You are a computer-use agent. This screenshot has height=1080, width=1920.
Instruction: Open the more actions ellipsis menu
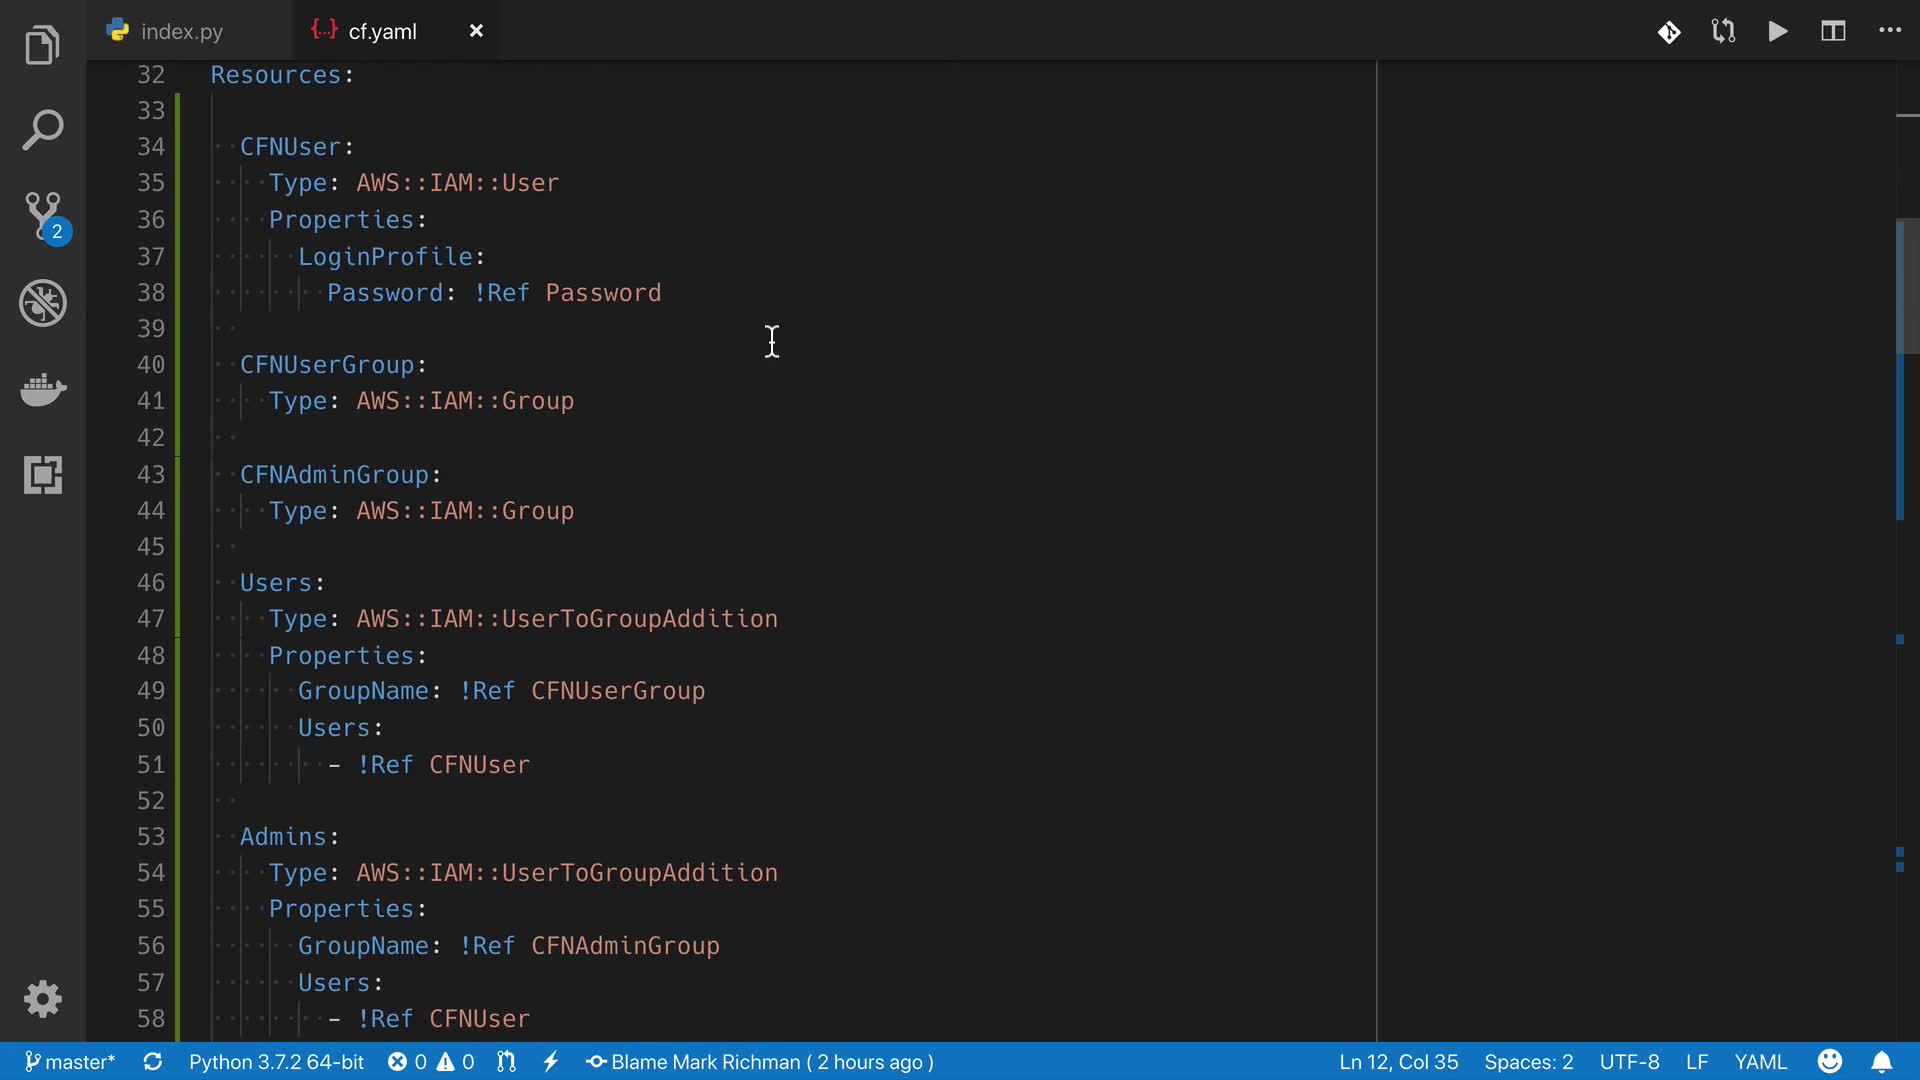click(x=1889, y=31)
